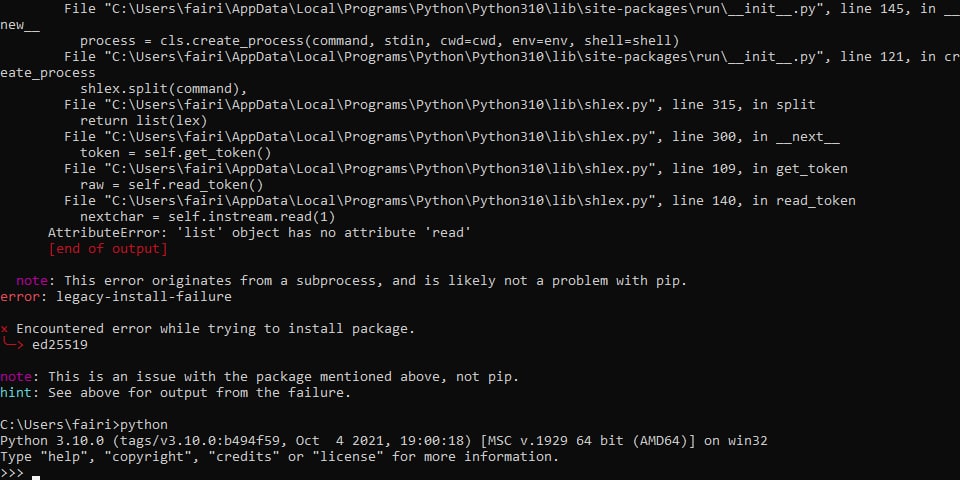This screenshot has height=480, width=960.
Task: Click the purple 'note' label about subprocess
Action: 32,280
